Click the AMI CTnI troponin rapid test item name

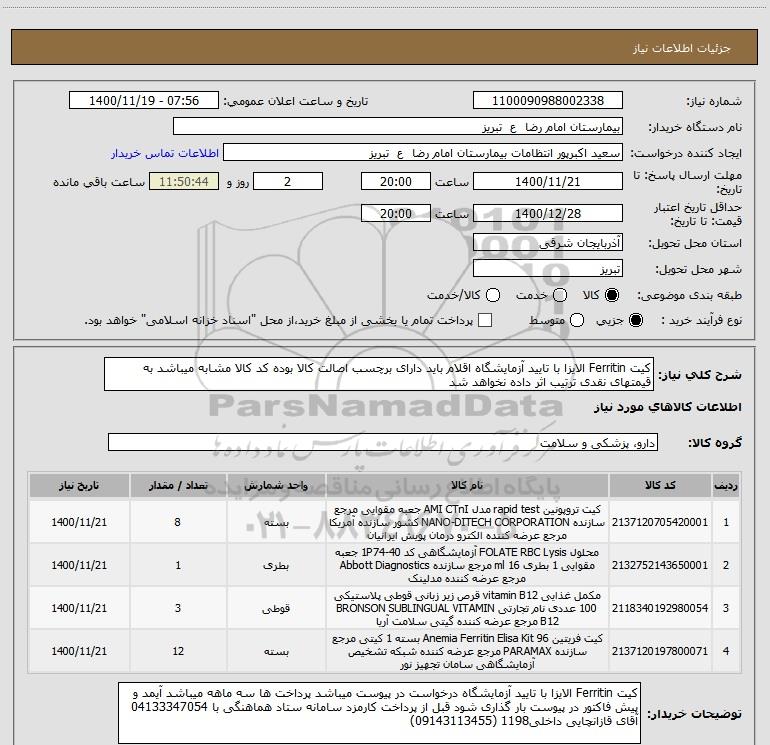pos(467,522)
